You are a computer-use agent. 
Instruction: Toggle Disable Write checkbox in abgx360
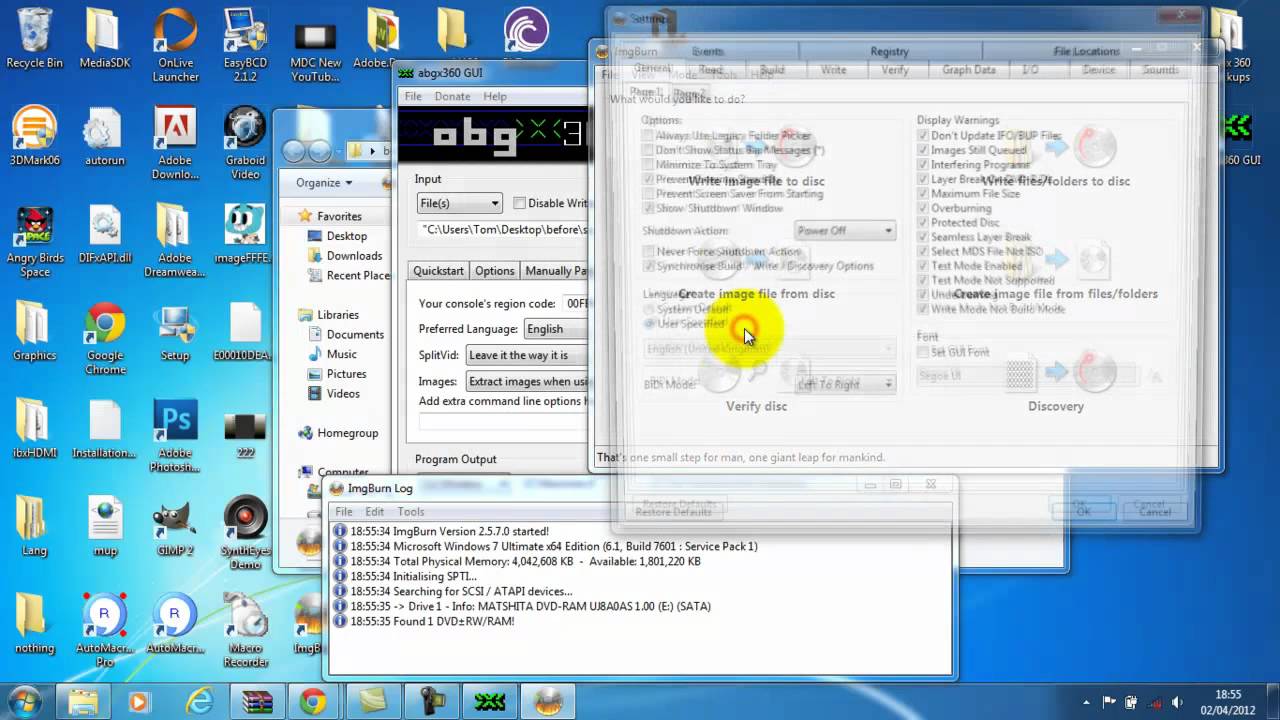click(x=519, y=203)
